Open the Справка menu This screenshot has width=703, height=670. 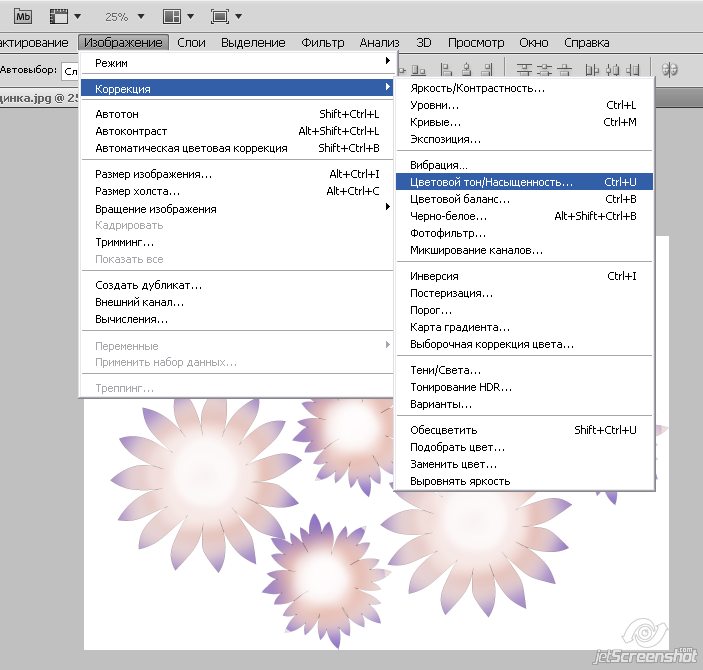click(x=586, y=43)
